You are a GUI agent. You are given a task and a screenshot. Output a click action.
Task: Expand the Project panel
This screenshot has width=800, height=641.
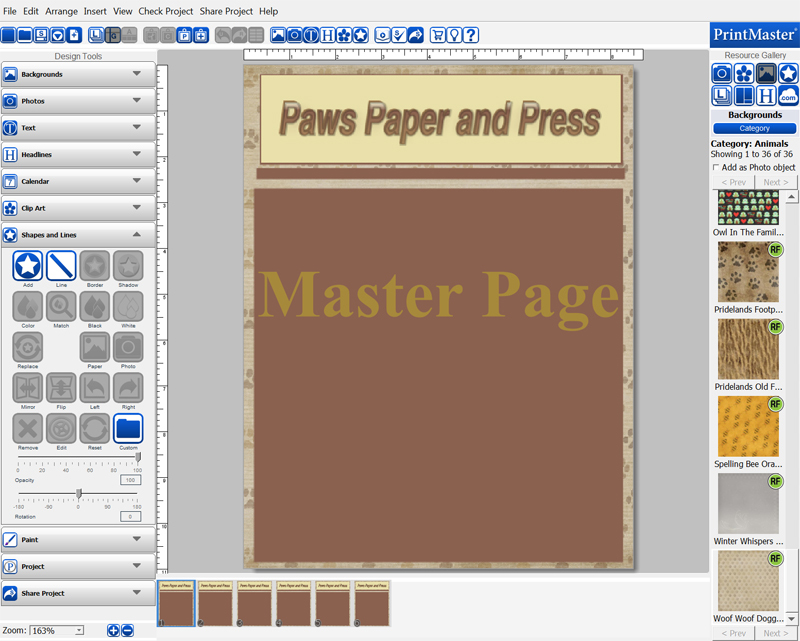click(x=79, y=566)
